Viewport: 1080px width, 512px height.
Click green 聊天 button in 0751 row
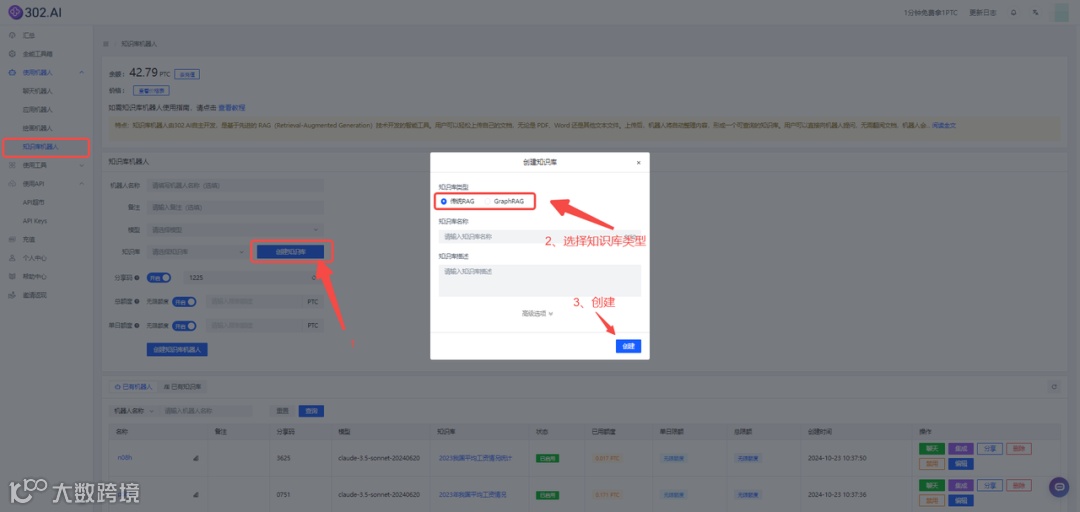pyautogui.click(x=932, y=486)
